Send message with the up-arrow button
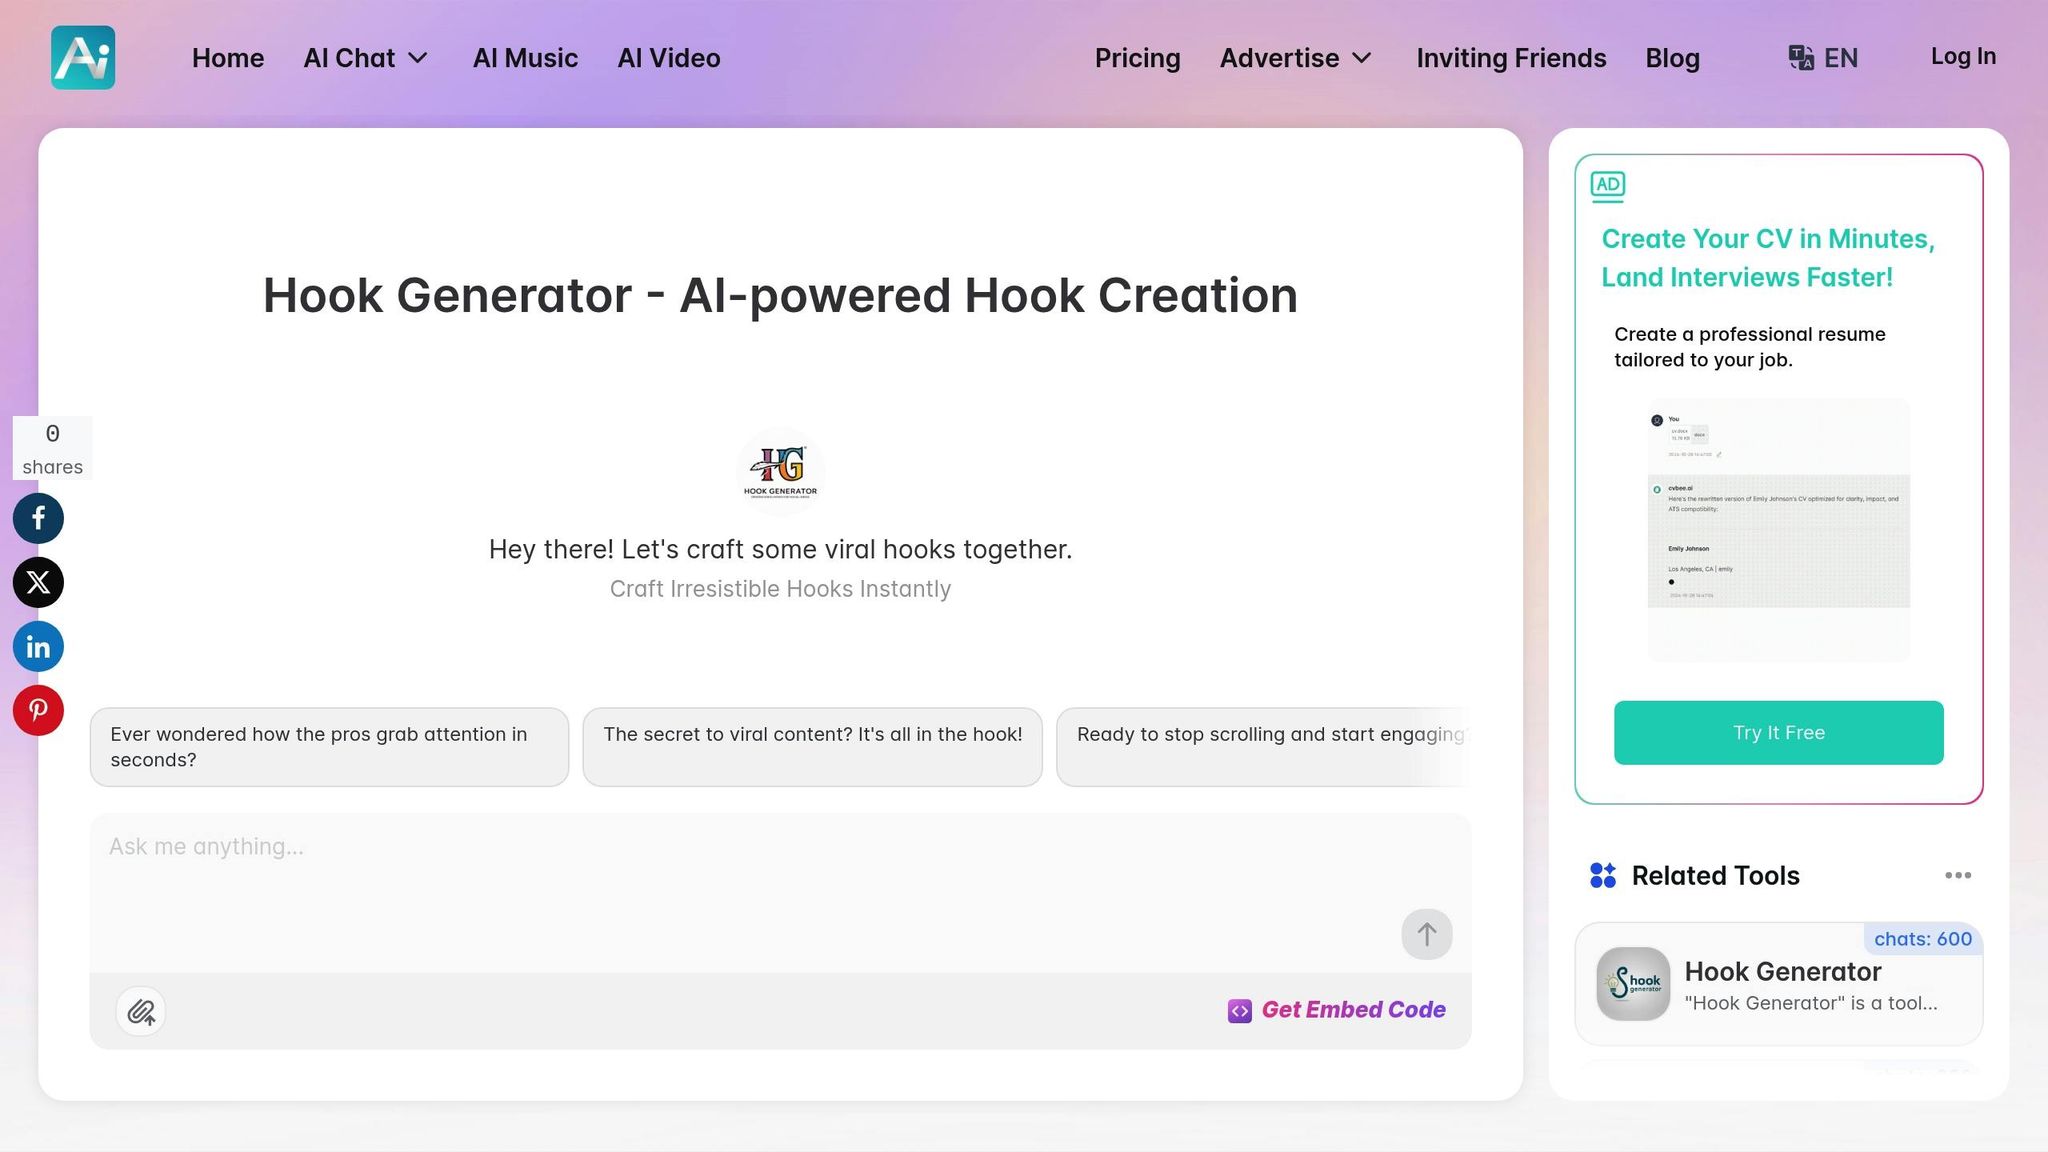 1427,934
